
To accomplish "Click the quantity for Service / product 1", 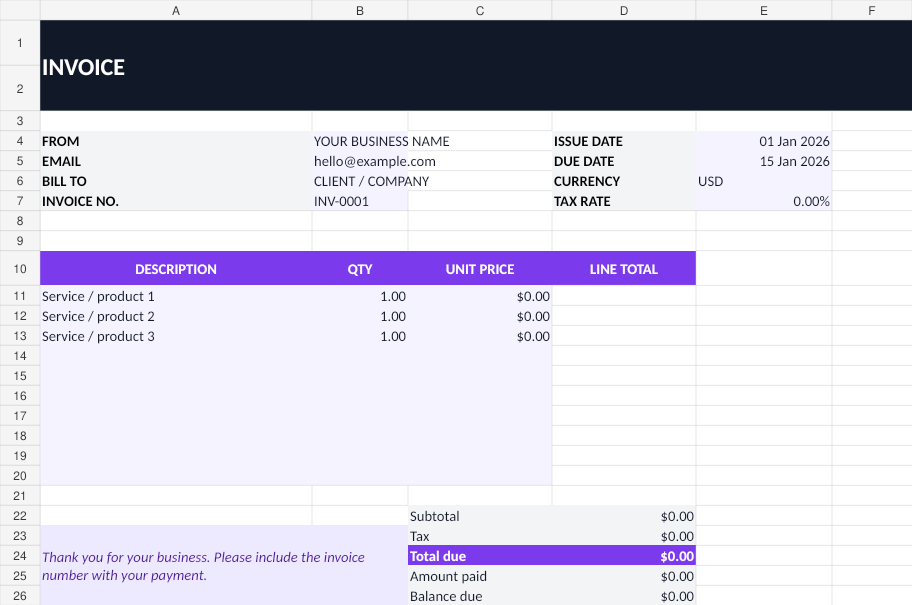I will pos(360,296).
